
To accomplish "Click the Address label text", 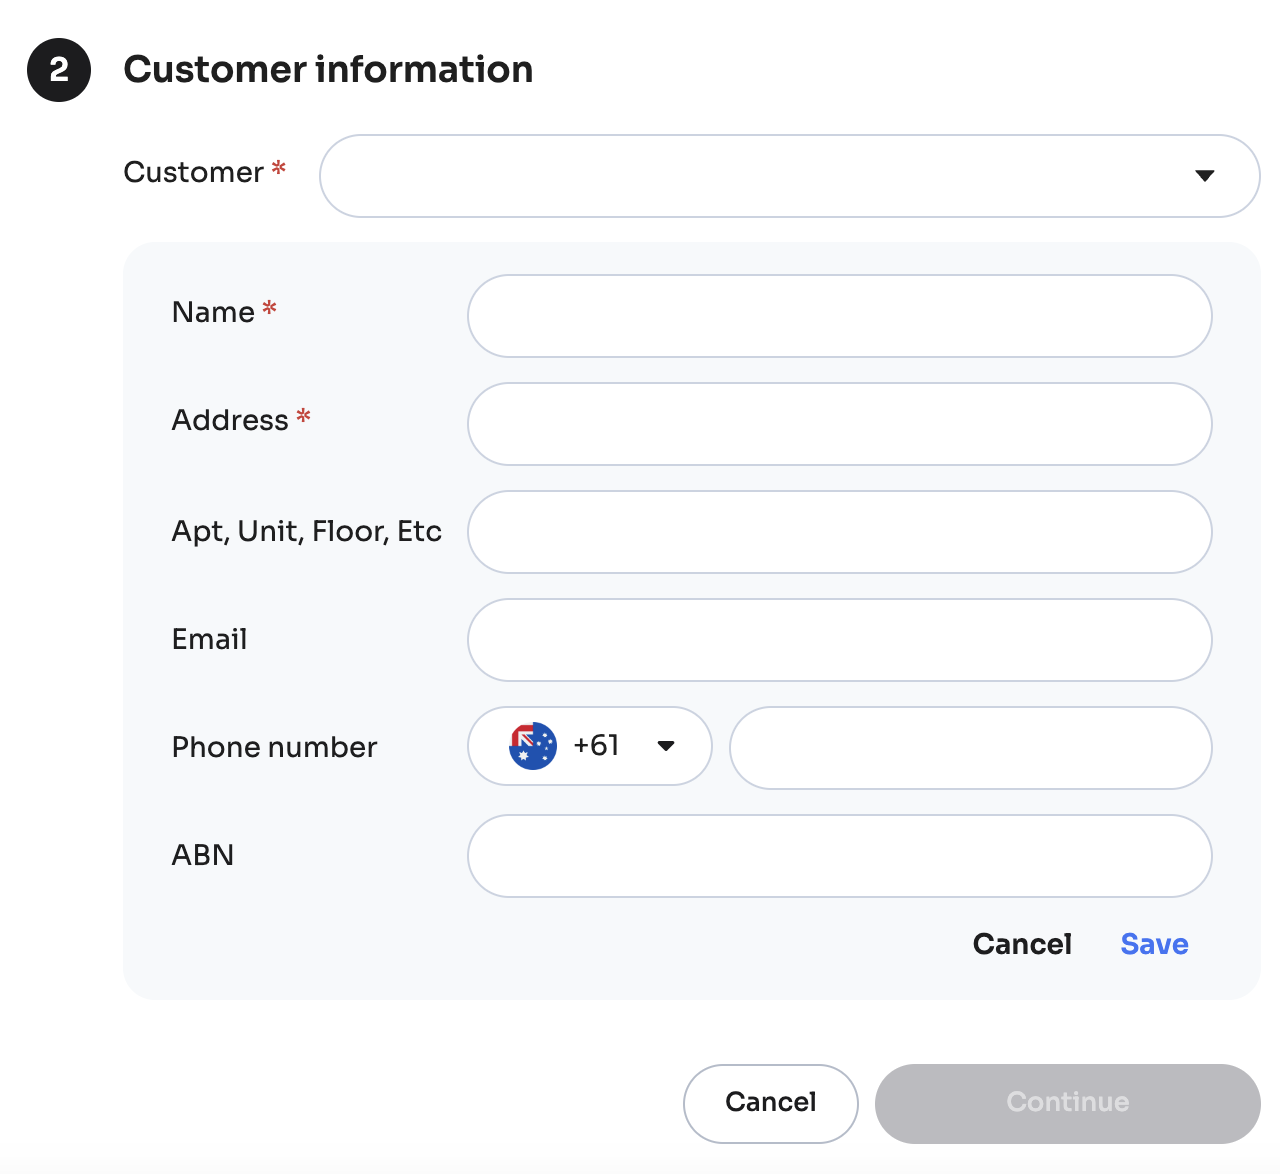I will 230,420.
